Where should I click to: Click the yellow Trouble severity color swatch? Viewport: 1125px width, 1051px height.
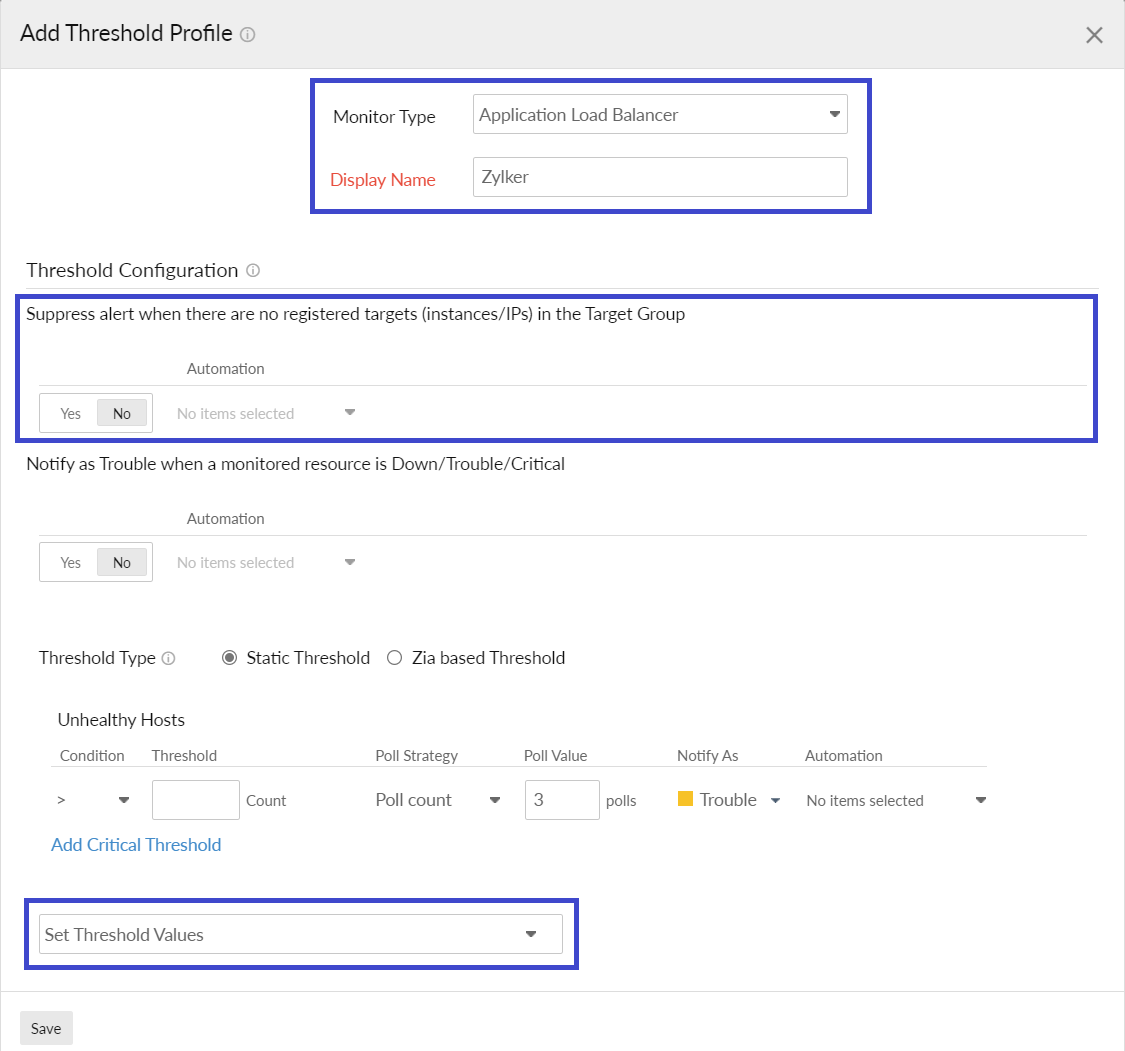(686, 798)
